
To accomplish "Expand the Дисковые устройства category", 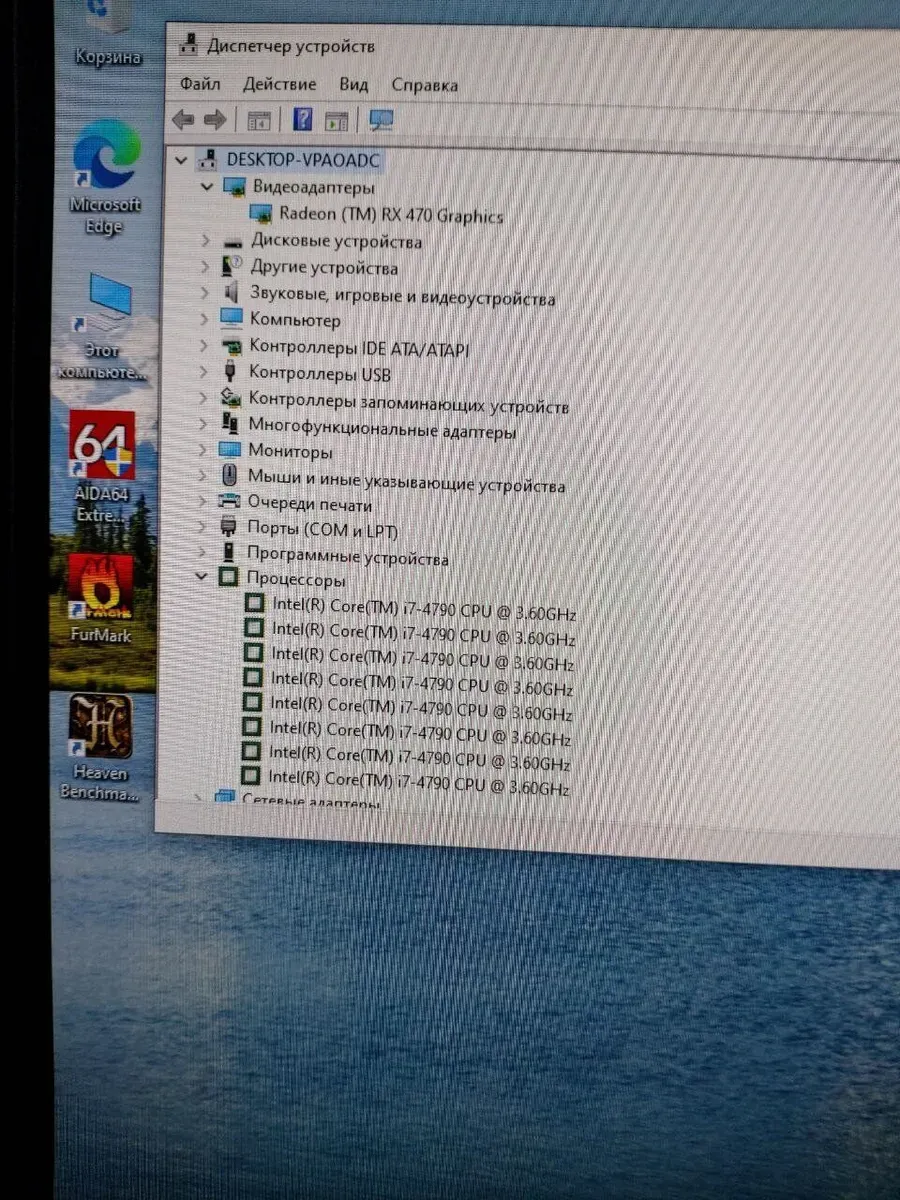I will 205,241.
